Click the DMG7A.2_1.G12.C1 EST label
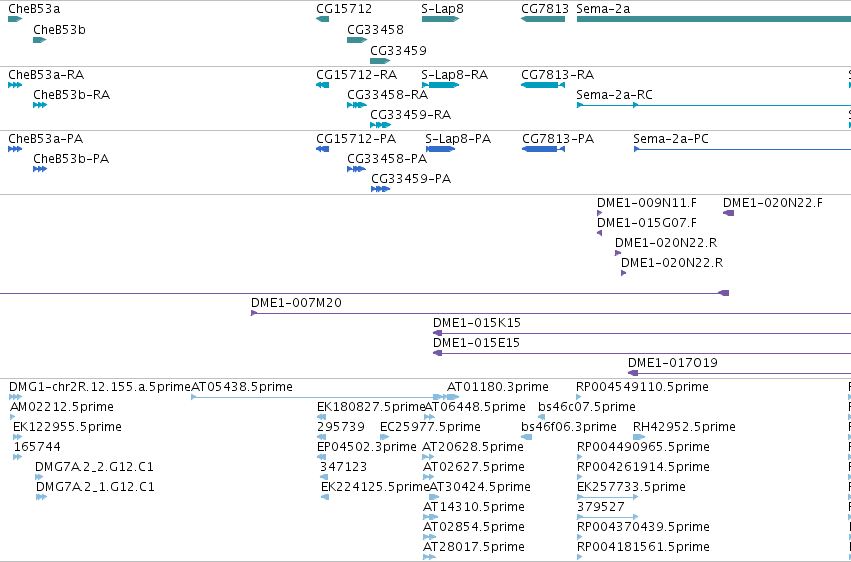The width and height of the screenshot is (851, 562). pyautogui.click(x=96, y=488)
